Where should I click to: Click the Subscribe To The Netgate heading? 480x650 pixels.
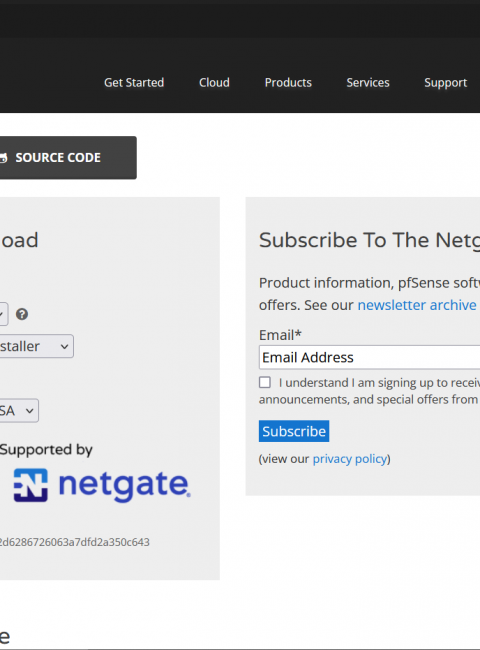point(369,240)
